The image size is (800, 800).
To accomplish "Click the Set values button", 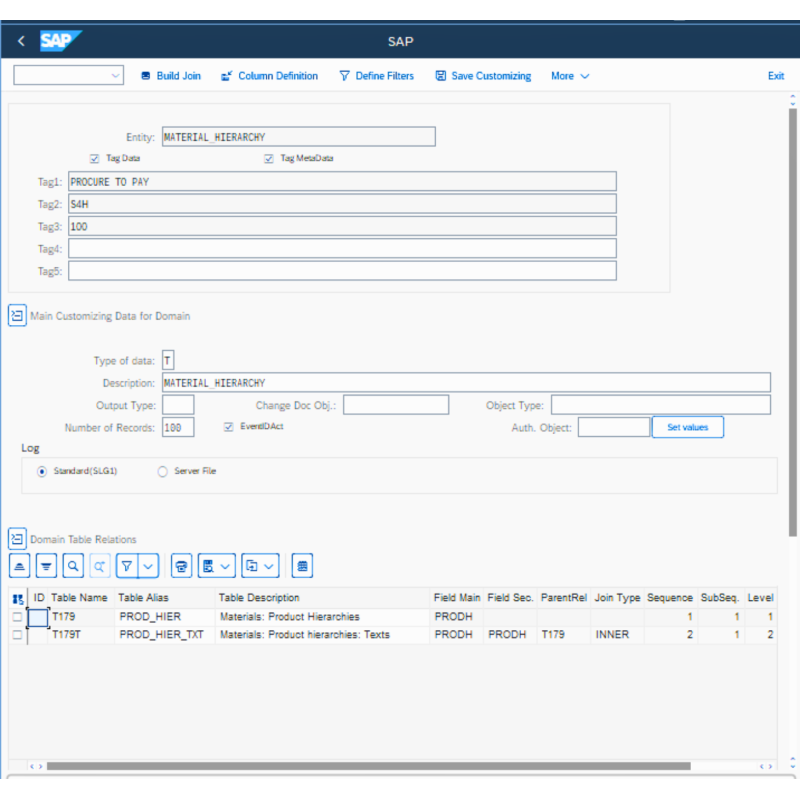I will (687, 427).
